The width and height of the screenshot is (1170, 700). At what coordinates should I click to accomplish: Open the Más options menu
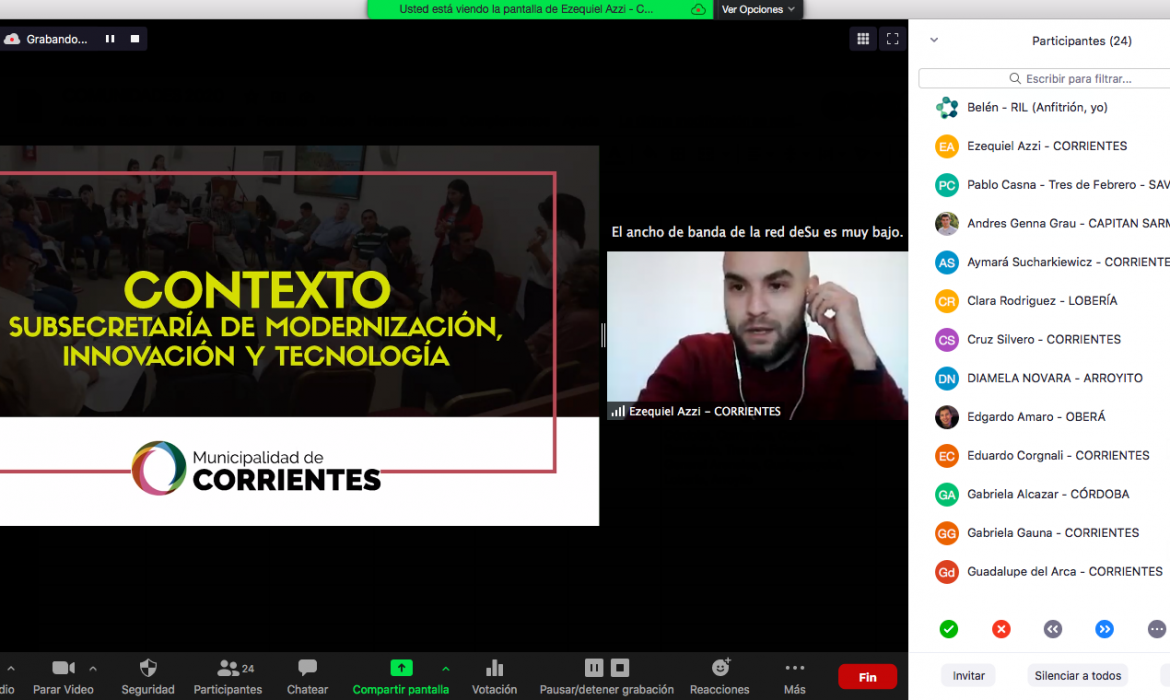click(x=795, y=677)
